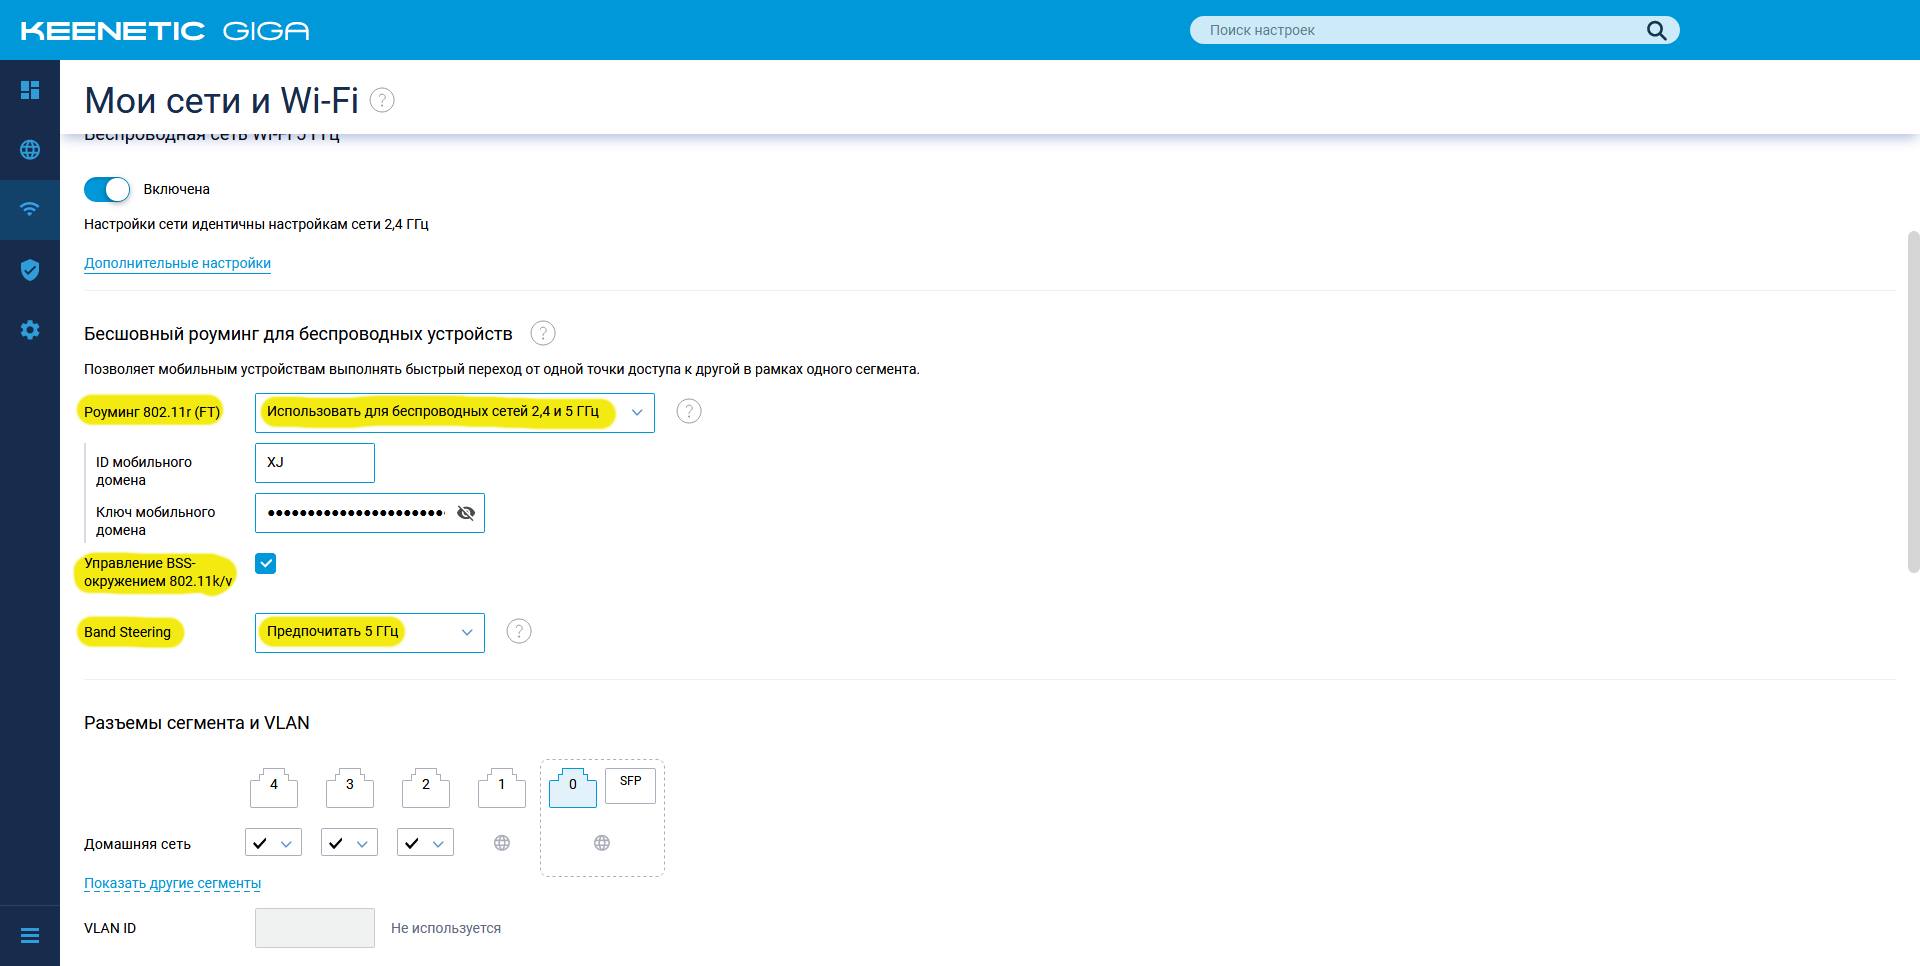Click the search magnifier icon
The width and height of the screenshot is (1920, 966).
pyautogui.click(x=1656, y=30)
